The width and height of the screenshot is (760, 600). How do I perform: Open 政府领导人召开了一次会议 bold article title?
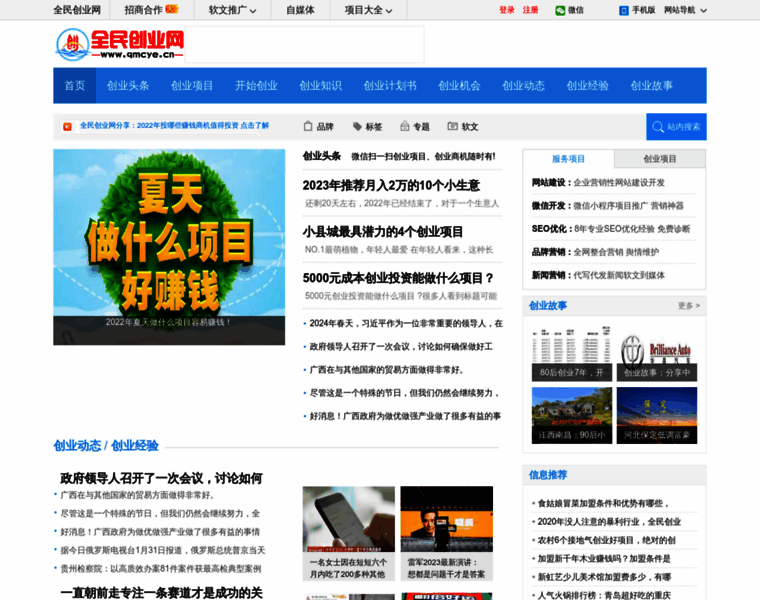[161, 479]
